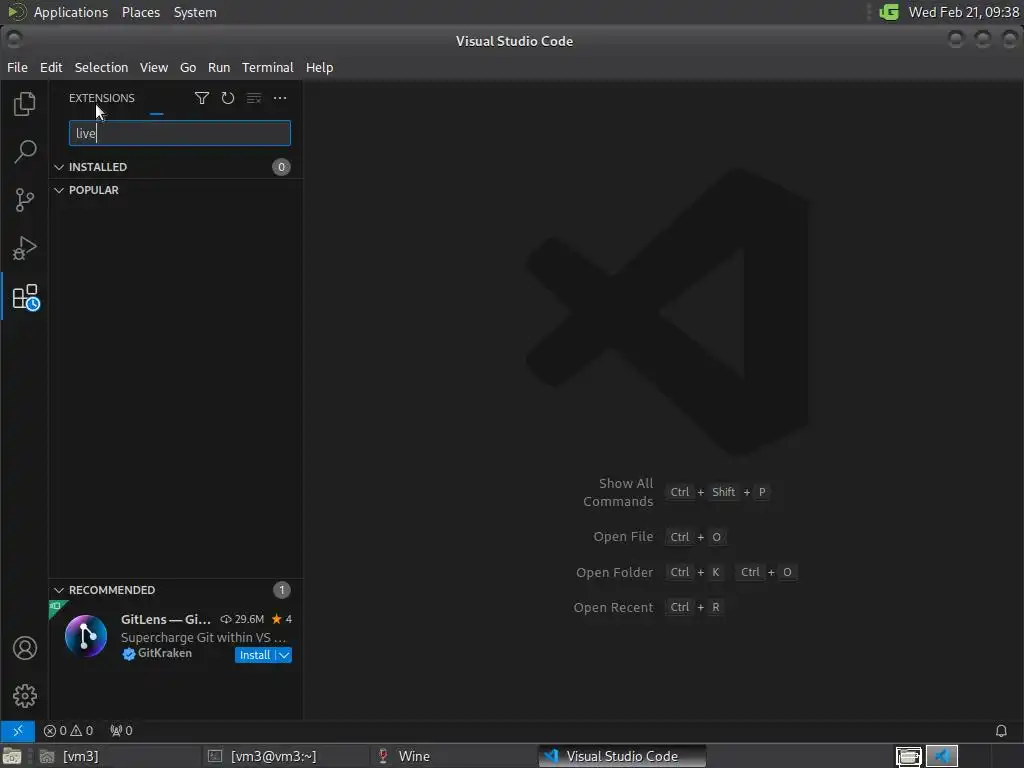The height and width of the screenshot is (768, 1024).
Task: Collapse the POPULAR section
Action: click(x=59, y=190)
